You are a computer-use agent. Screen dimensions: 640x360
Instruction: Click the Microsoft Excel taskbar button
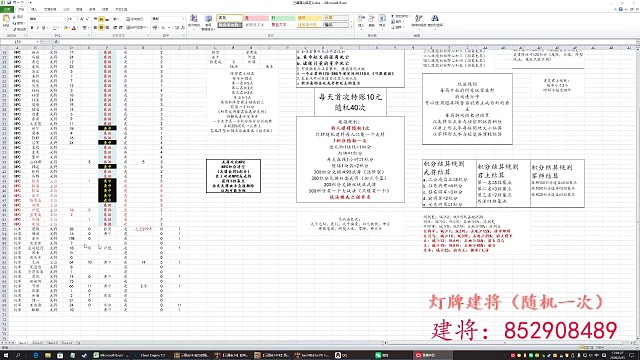click(111, 356)
